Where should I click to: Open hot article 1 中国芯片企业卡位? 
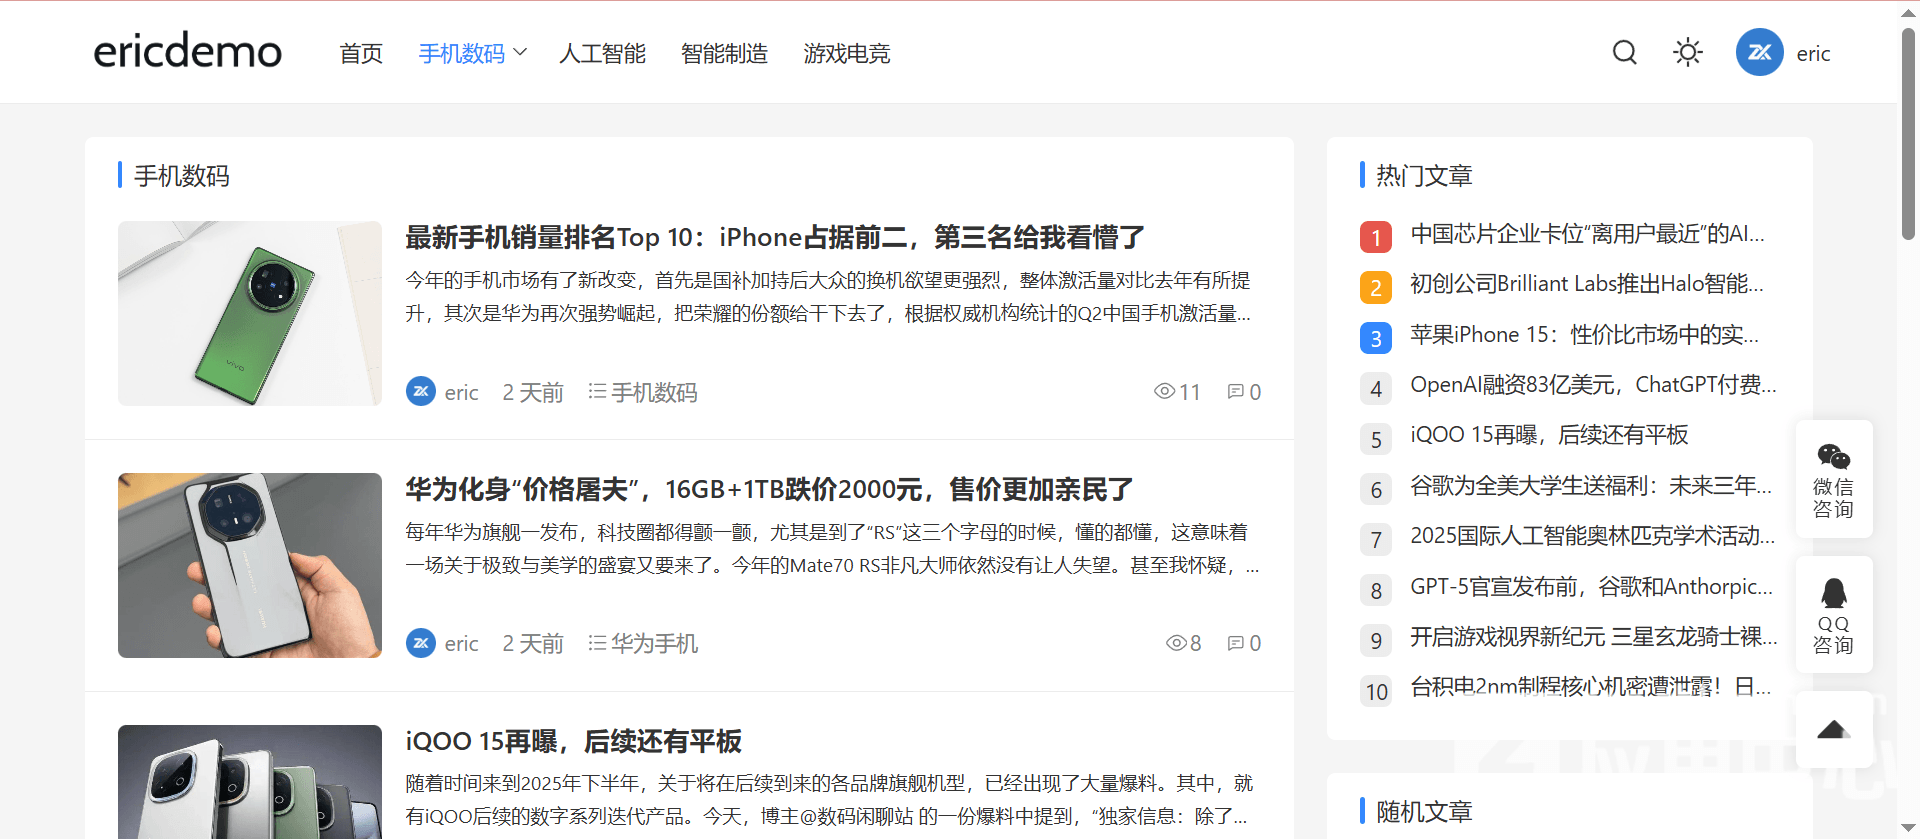coord(1587,234)
